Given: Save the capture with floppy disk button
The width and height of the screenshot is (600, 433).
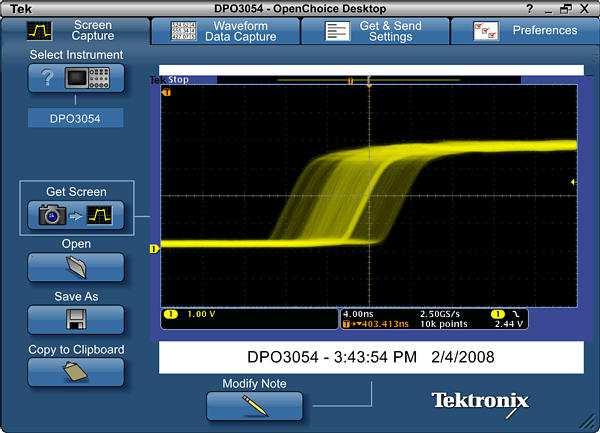Looking at the screenshot, I should [x=76, y=320].
